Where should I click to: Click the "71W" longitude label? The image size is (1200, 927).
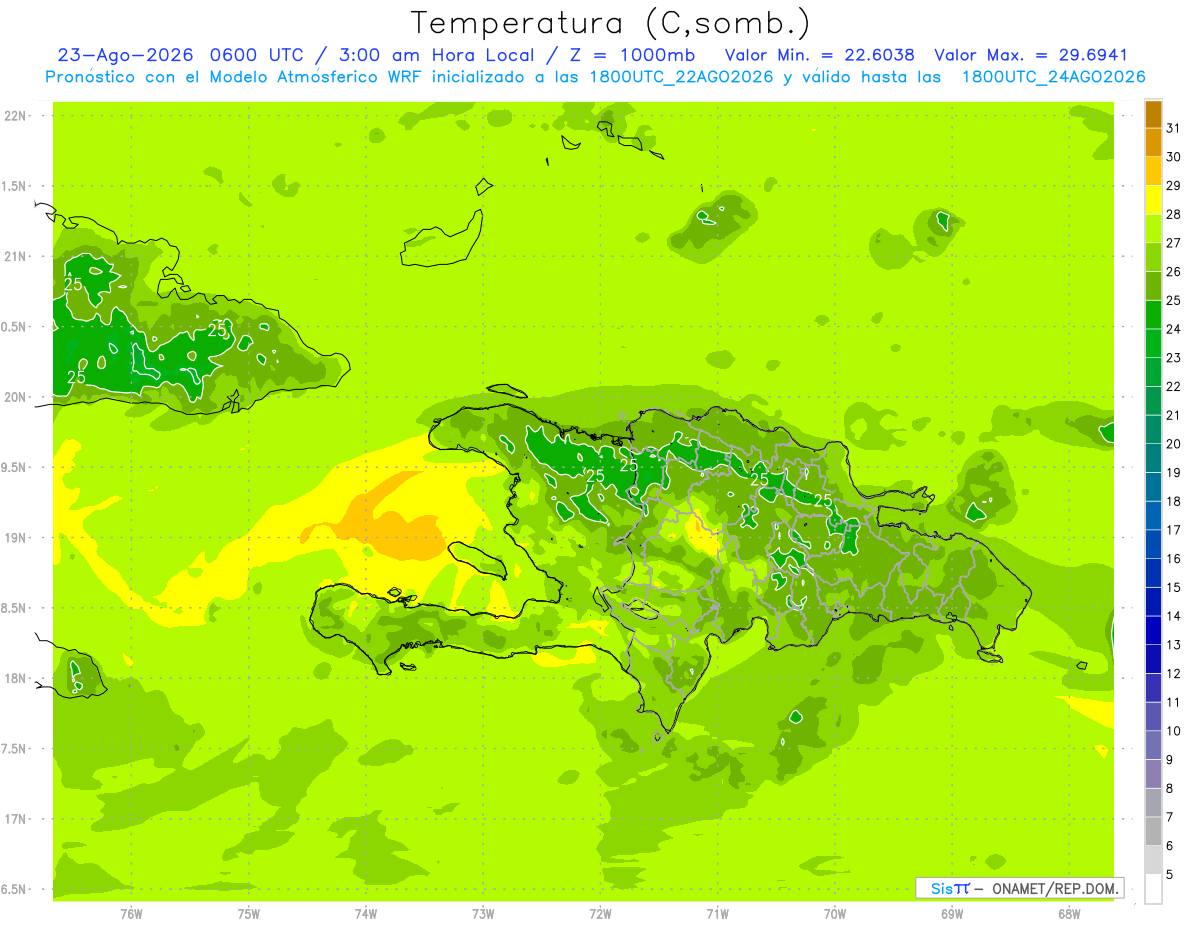(x=717, y=913)
